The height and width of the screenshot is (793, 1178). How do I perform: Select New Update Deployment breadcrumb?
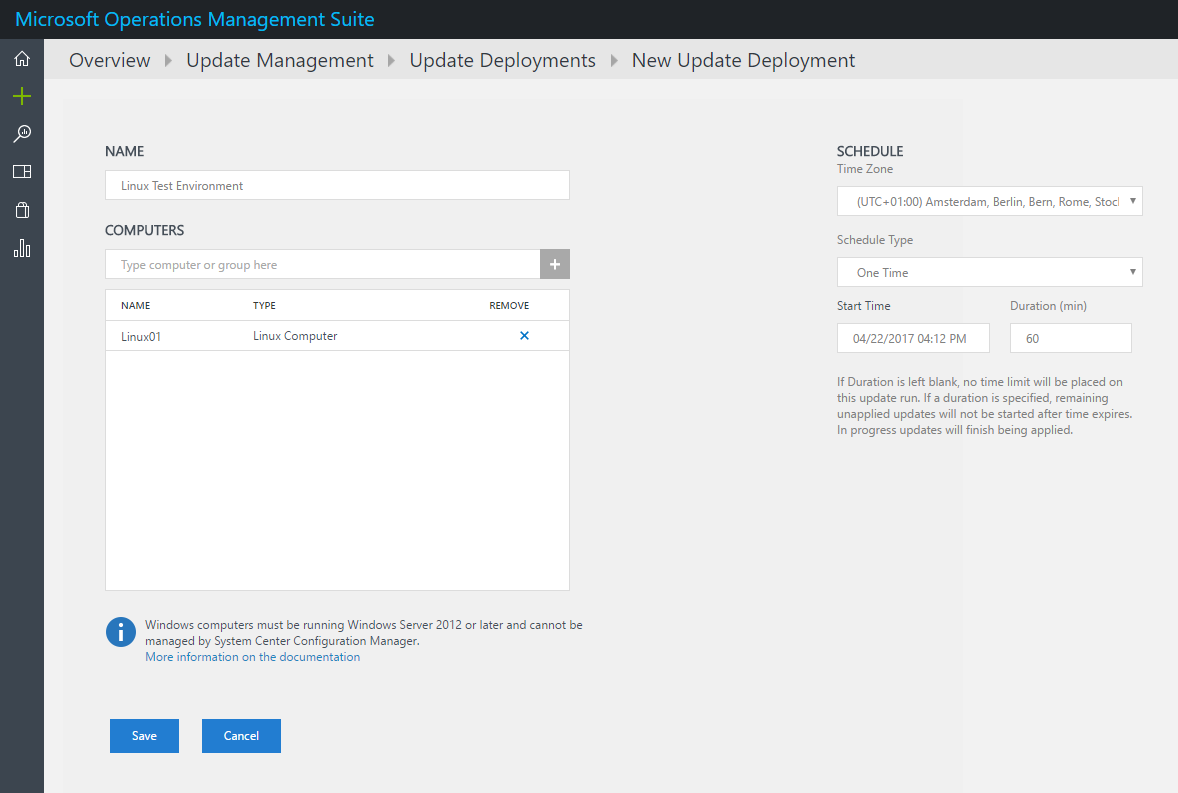click(x=743, y=60)
